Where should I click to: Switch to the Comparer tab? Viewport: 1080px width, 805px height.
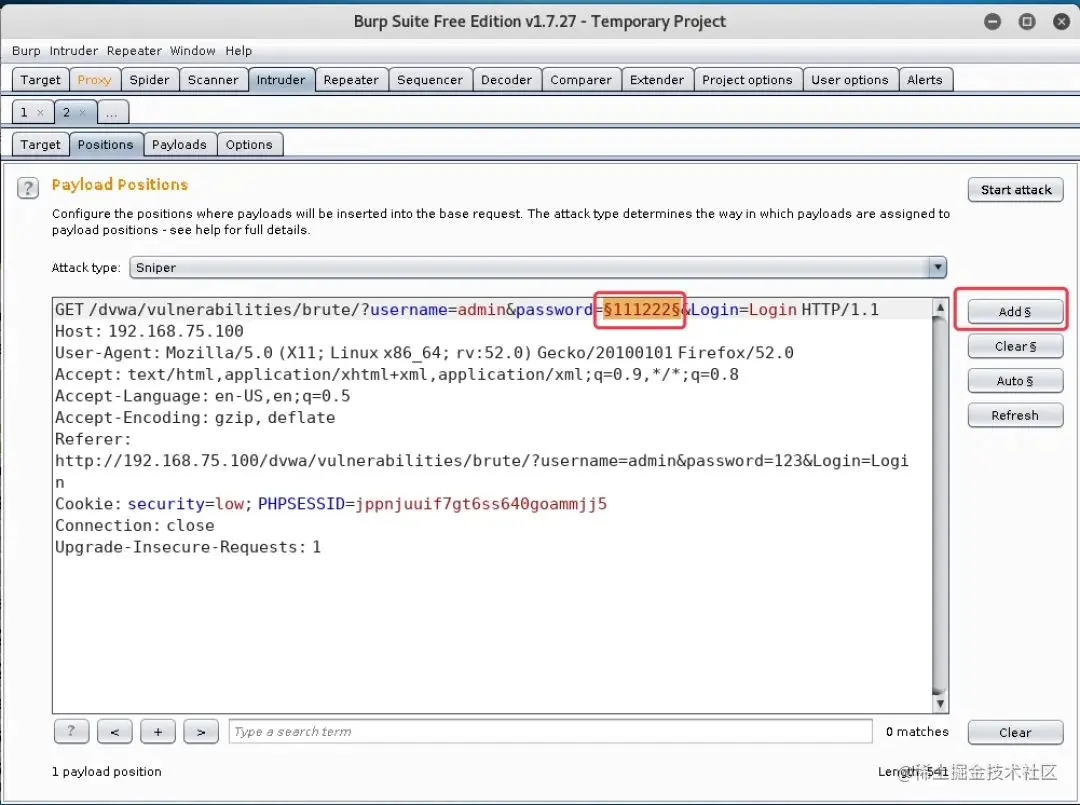pos(581,80)
